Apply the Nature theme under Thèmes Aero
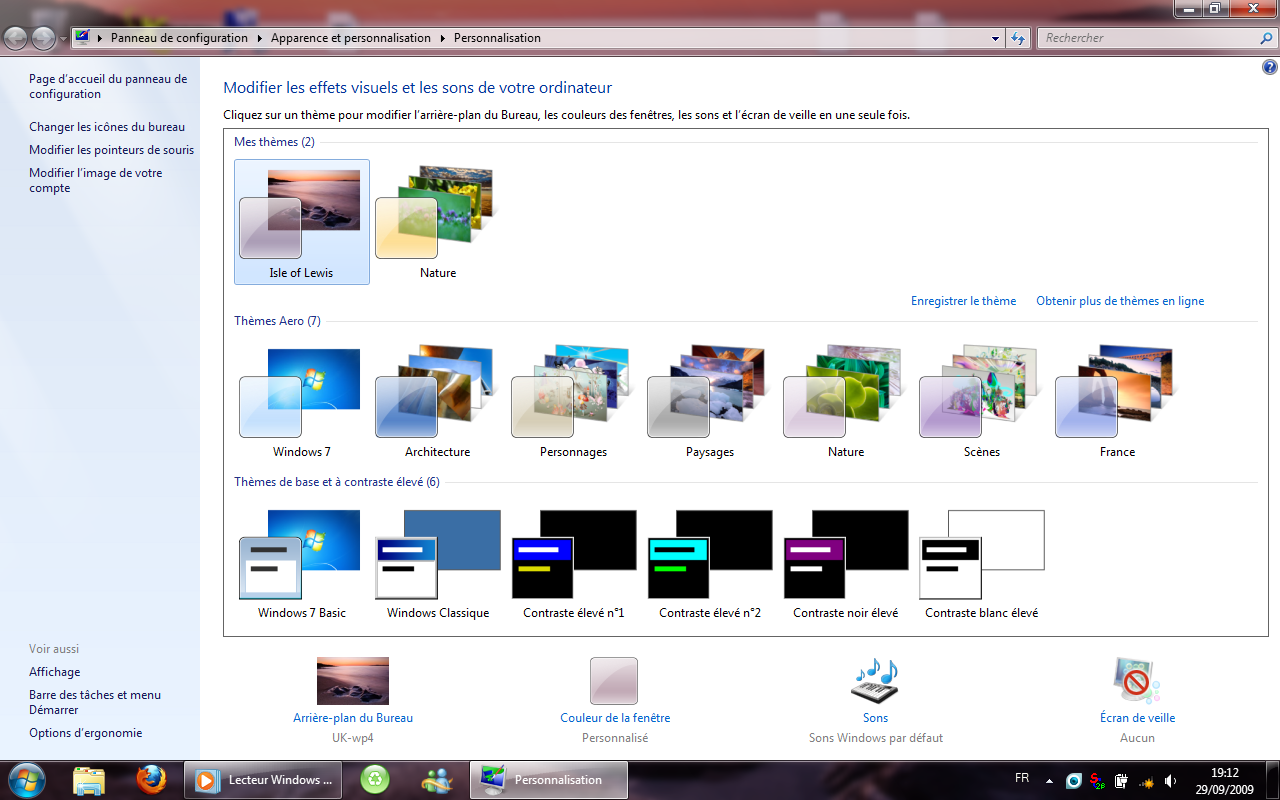 [845, 402]
